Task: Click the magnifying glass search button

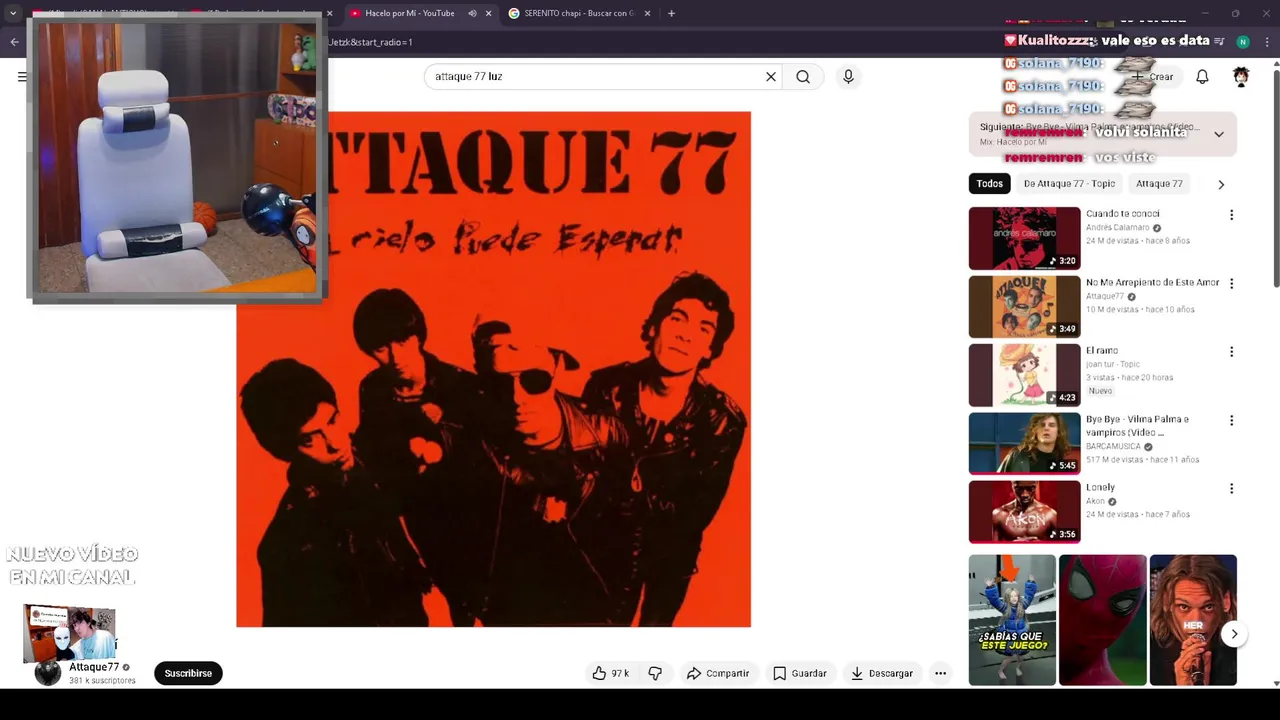Action: pyautogui.click(x=803, y=77)
